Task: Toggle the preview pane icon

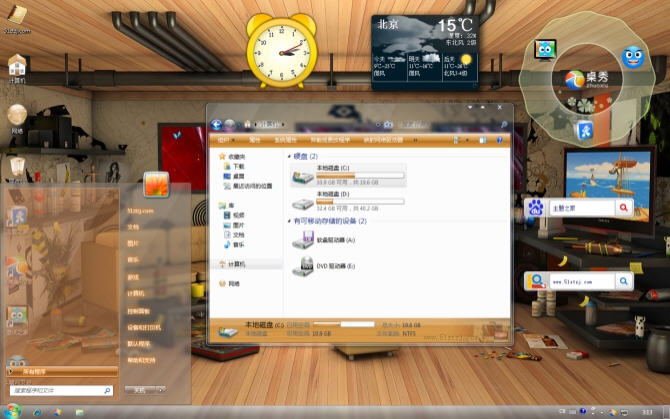Action: (483, 140)
